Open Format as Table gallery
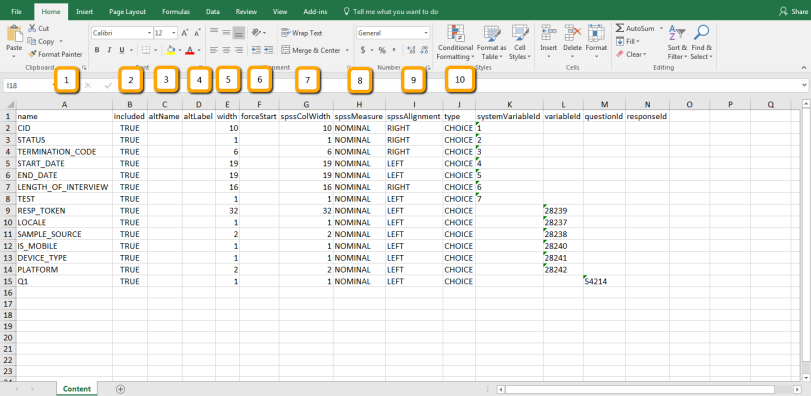Image resolution: width=811 pixels, height=396 pixels. point(492,42)
